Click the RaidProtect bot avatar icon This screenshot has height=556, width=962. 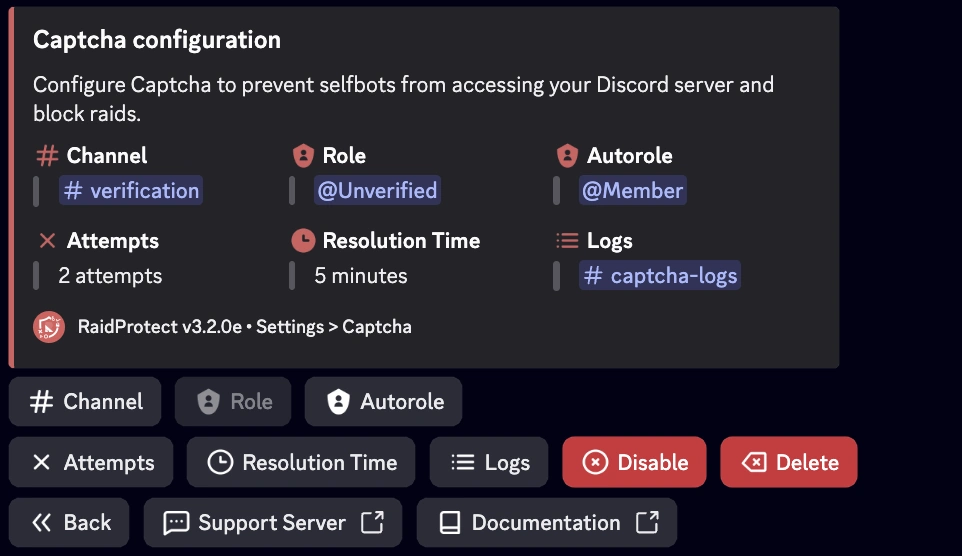(49, 327)
